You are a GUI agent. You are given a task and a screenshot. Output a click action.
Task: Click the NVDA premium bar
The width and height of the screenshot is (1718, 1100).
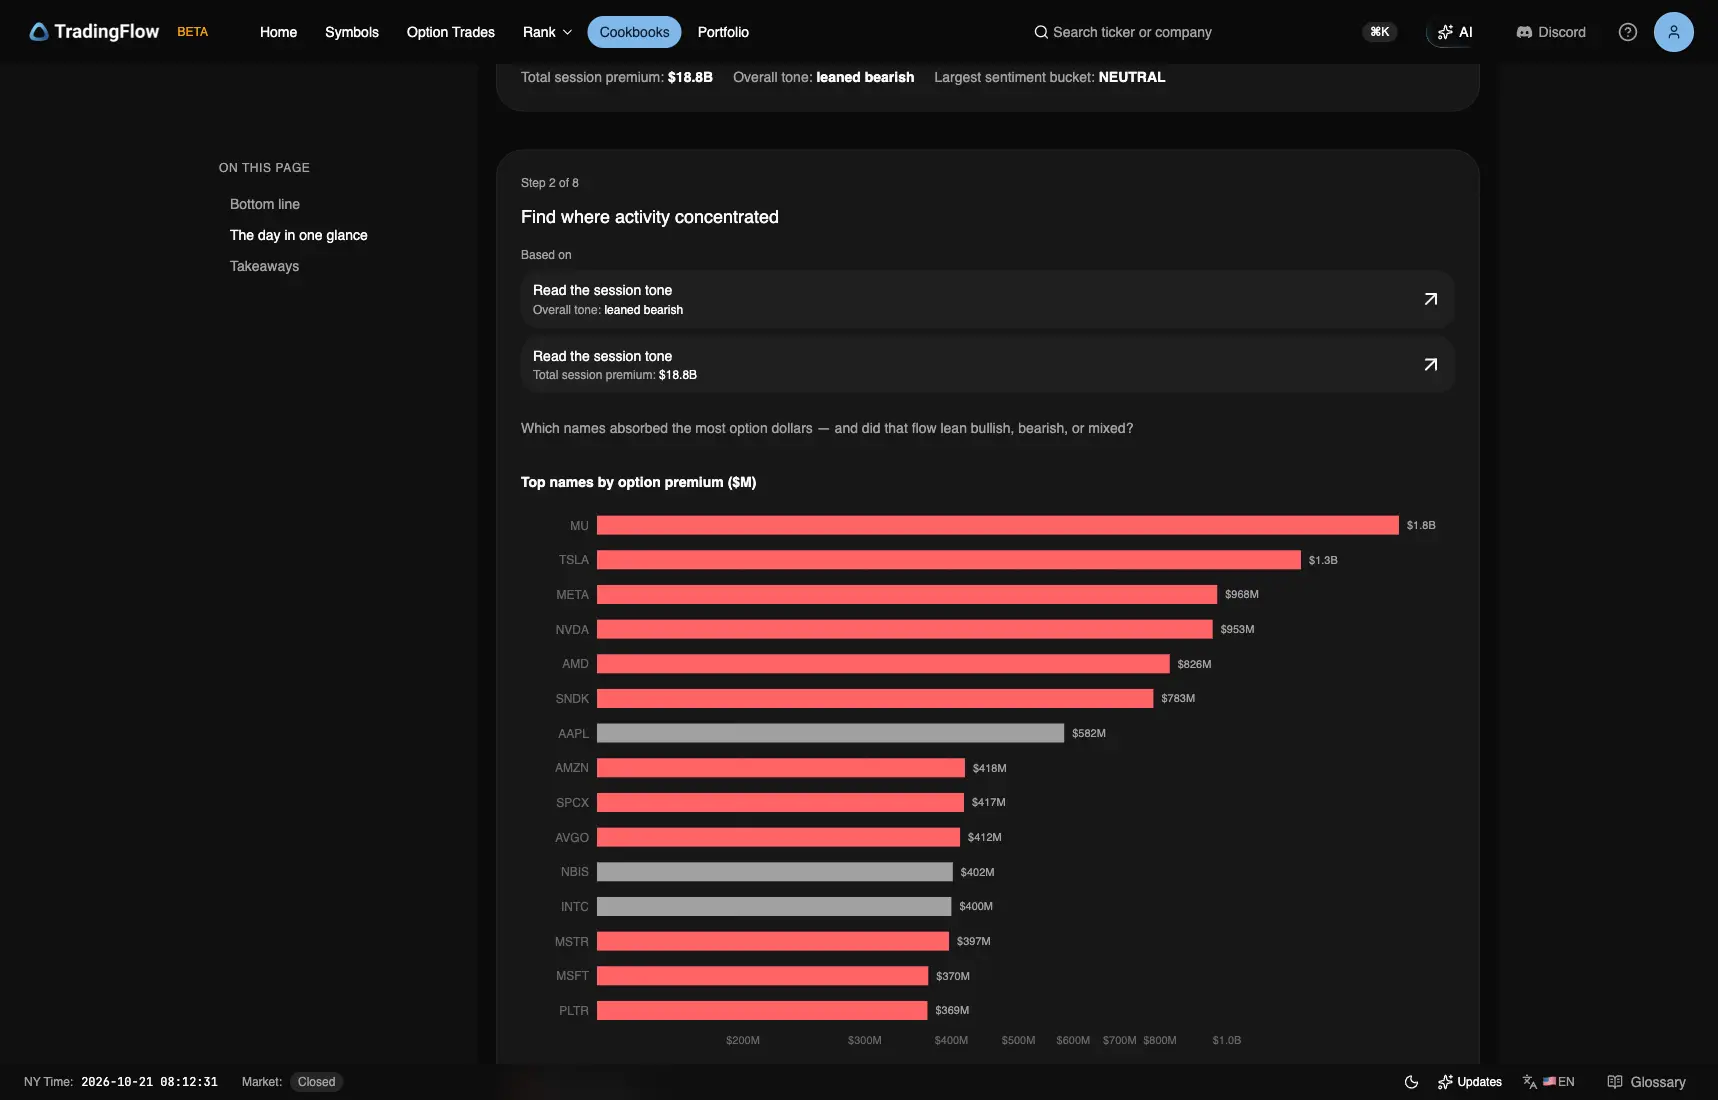click(x=905, y=629)
